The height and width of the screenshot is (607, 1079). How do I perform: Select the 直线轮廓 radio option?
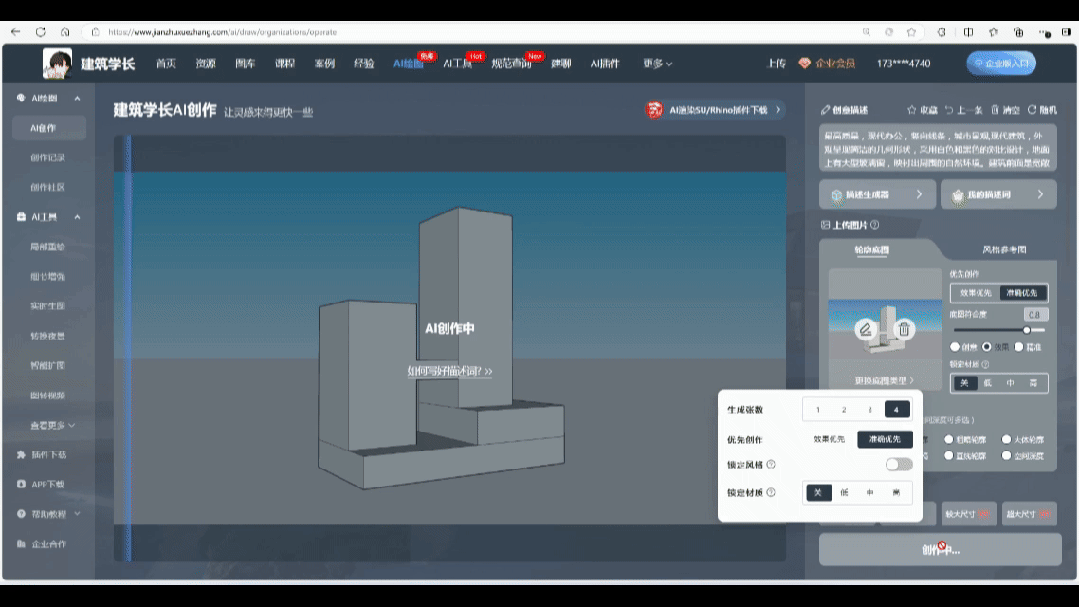click(949, 456)
